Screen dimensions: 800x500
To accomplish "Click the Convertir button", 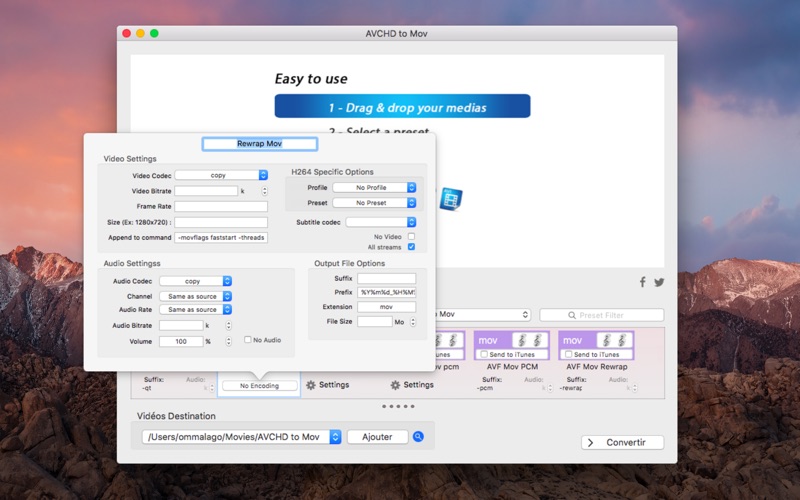I will 622,442.
